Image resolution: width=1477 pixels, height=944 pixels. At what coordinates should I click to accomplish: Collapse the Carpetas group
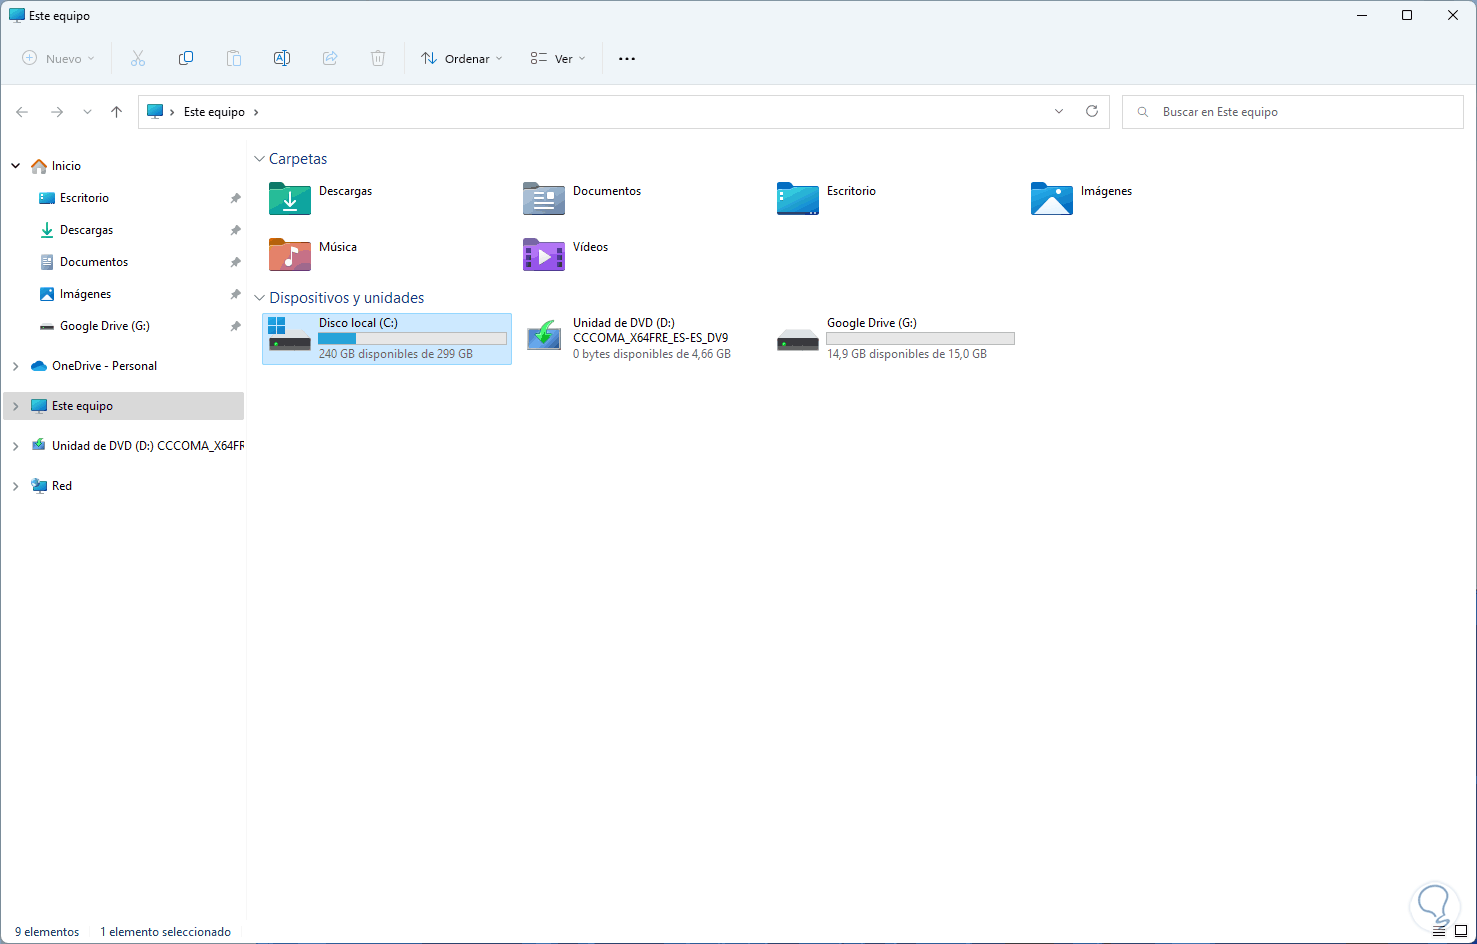[x=260, y=159]
